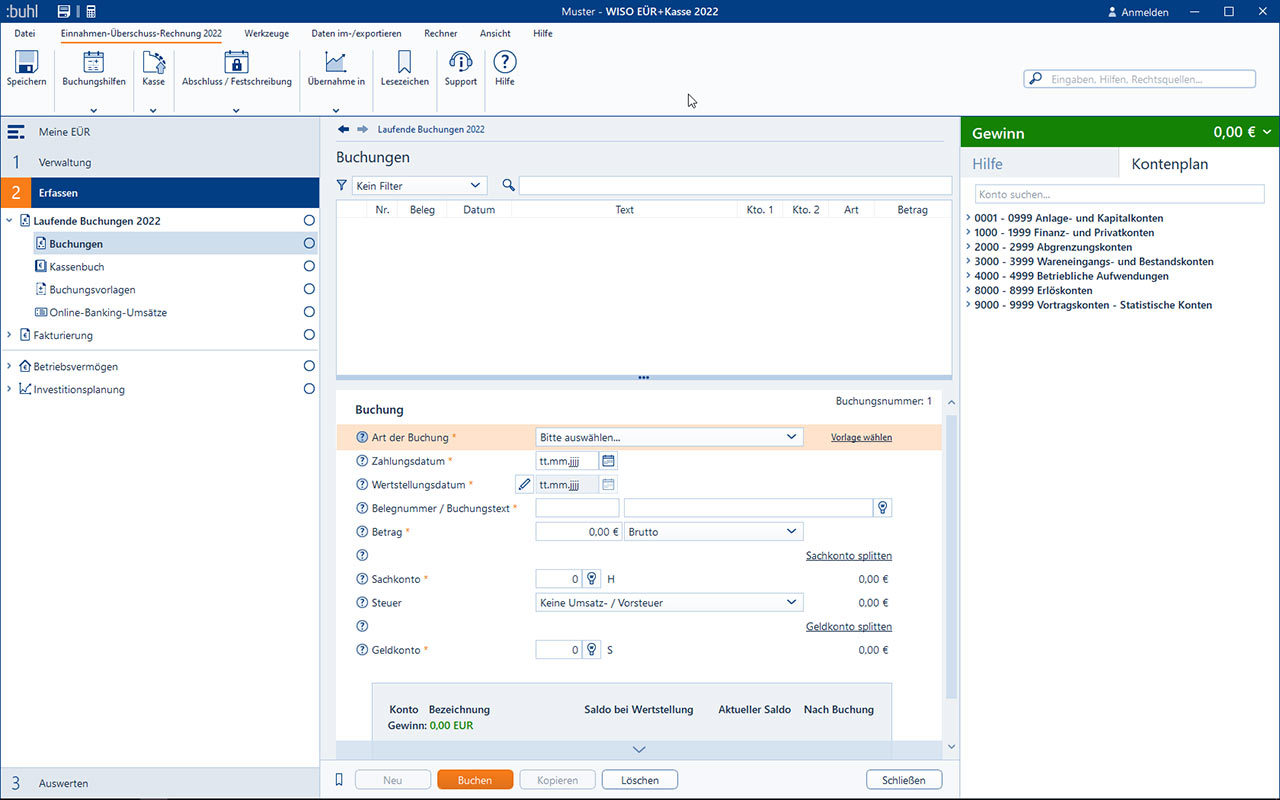Click the lightbulb next to Sachkonto field
This screenshot has width=1280, height=800.
pos(591,579)
